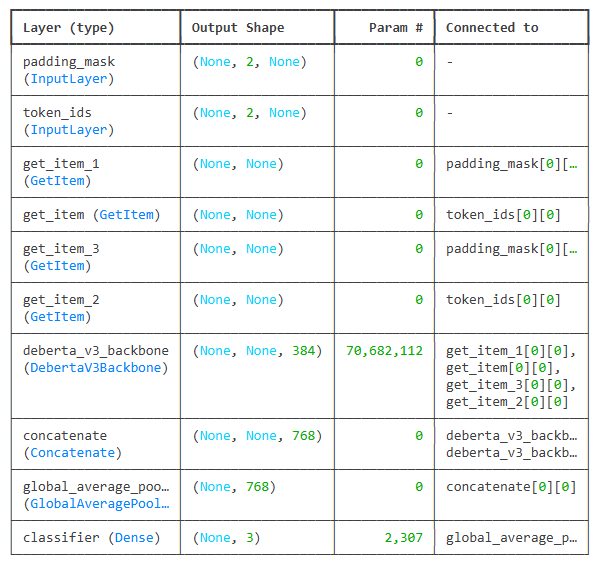Viewport: 599px width, 567px height.
Task: Select the padding_mask layer name
Action: tap(69, 62)
